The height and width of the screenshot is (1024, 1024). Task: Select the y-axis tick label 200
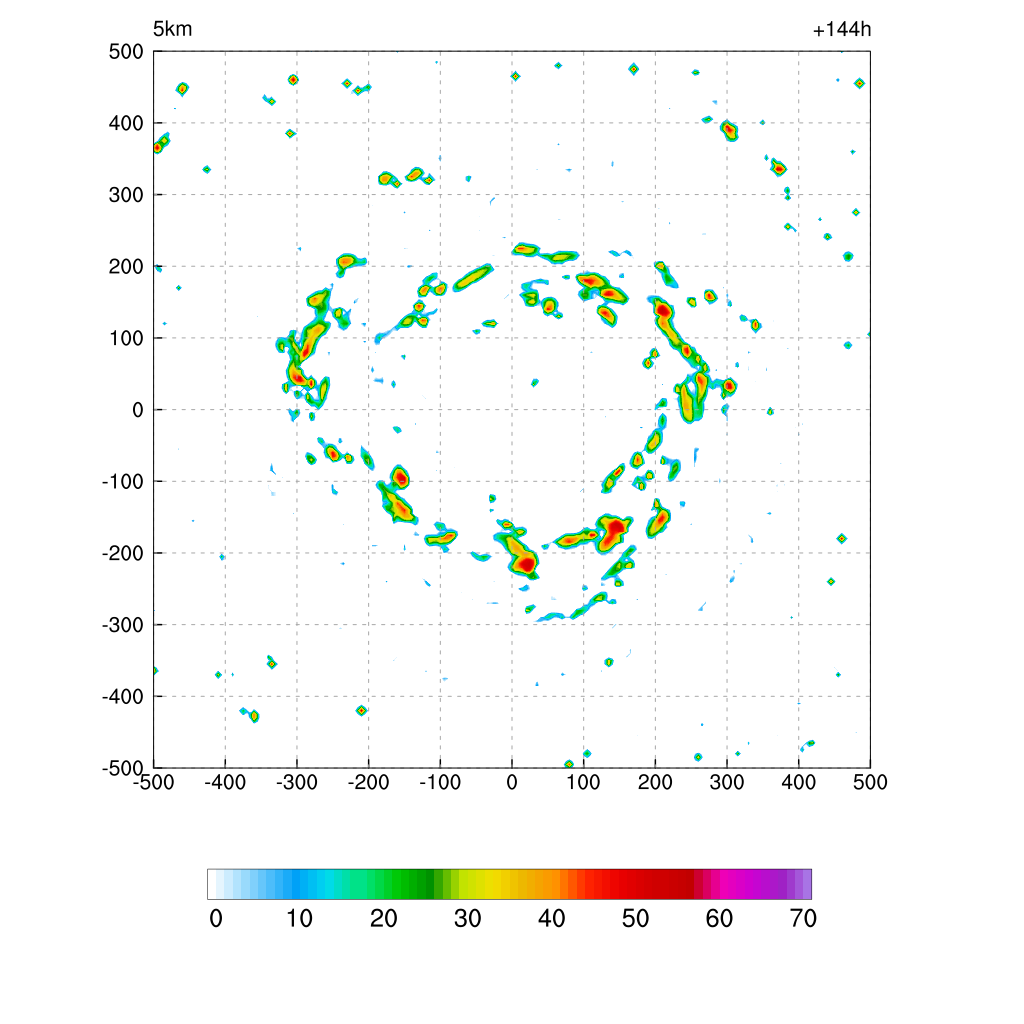126,266
